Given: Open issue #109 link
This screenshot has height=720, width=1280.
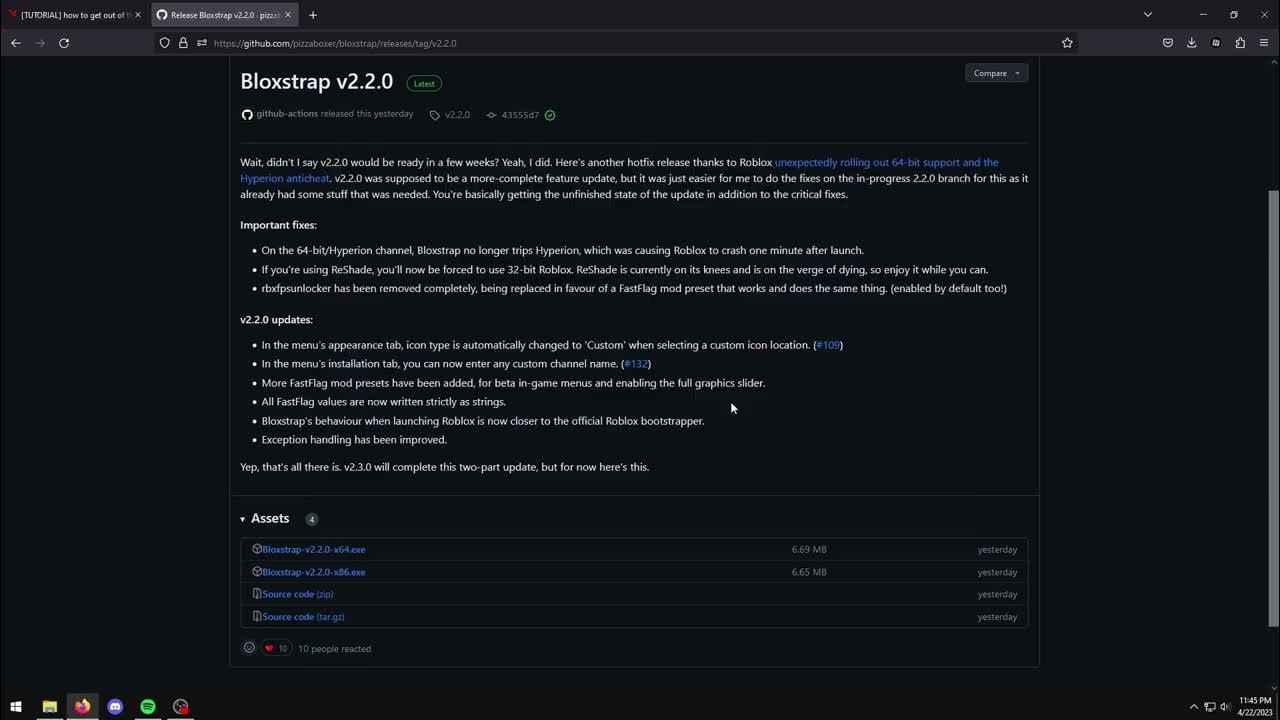Looking at the screenshot, I should click(828, 345).
